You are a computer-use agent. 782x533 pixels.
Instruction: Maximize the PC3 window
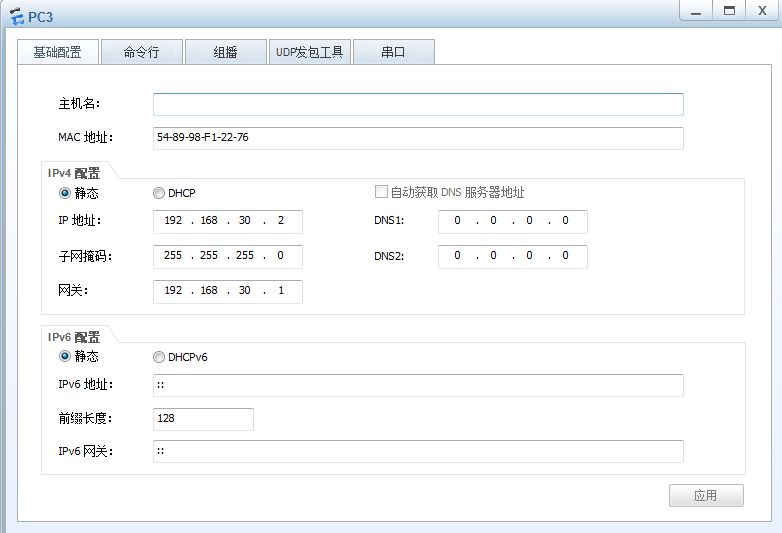(x=729, y=11)
